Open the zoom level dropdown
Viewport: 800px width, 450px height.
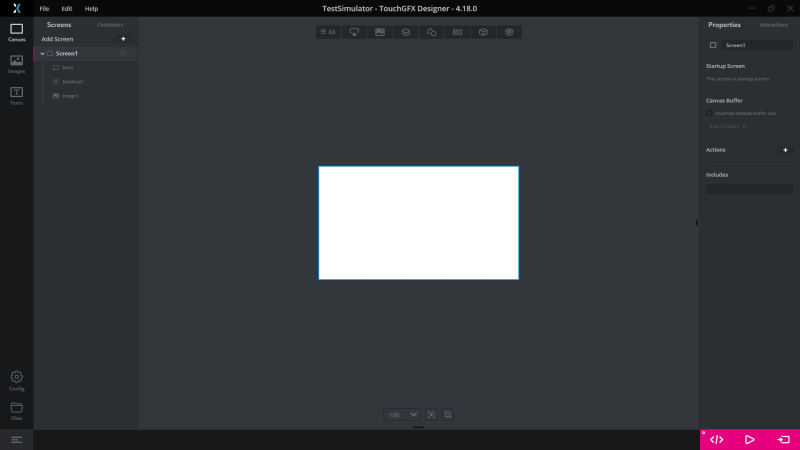point(413,414)
